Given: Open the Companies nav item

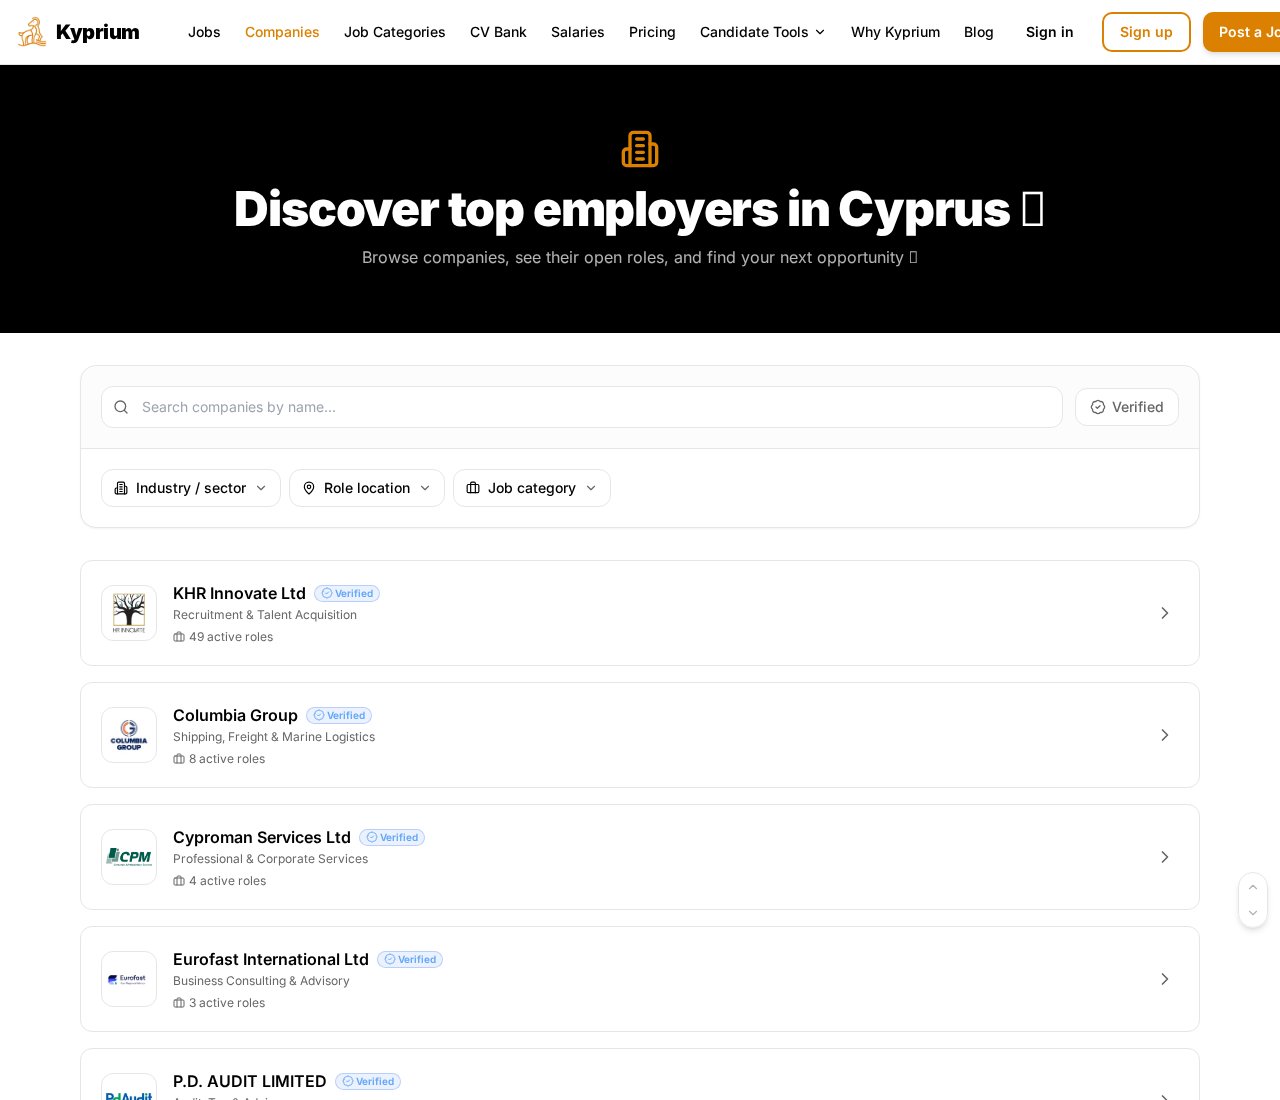Looking at the screenshot, I should pyautogui.click(x=282, y=32).
